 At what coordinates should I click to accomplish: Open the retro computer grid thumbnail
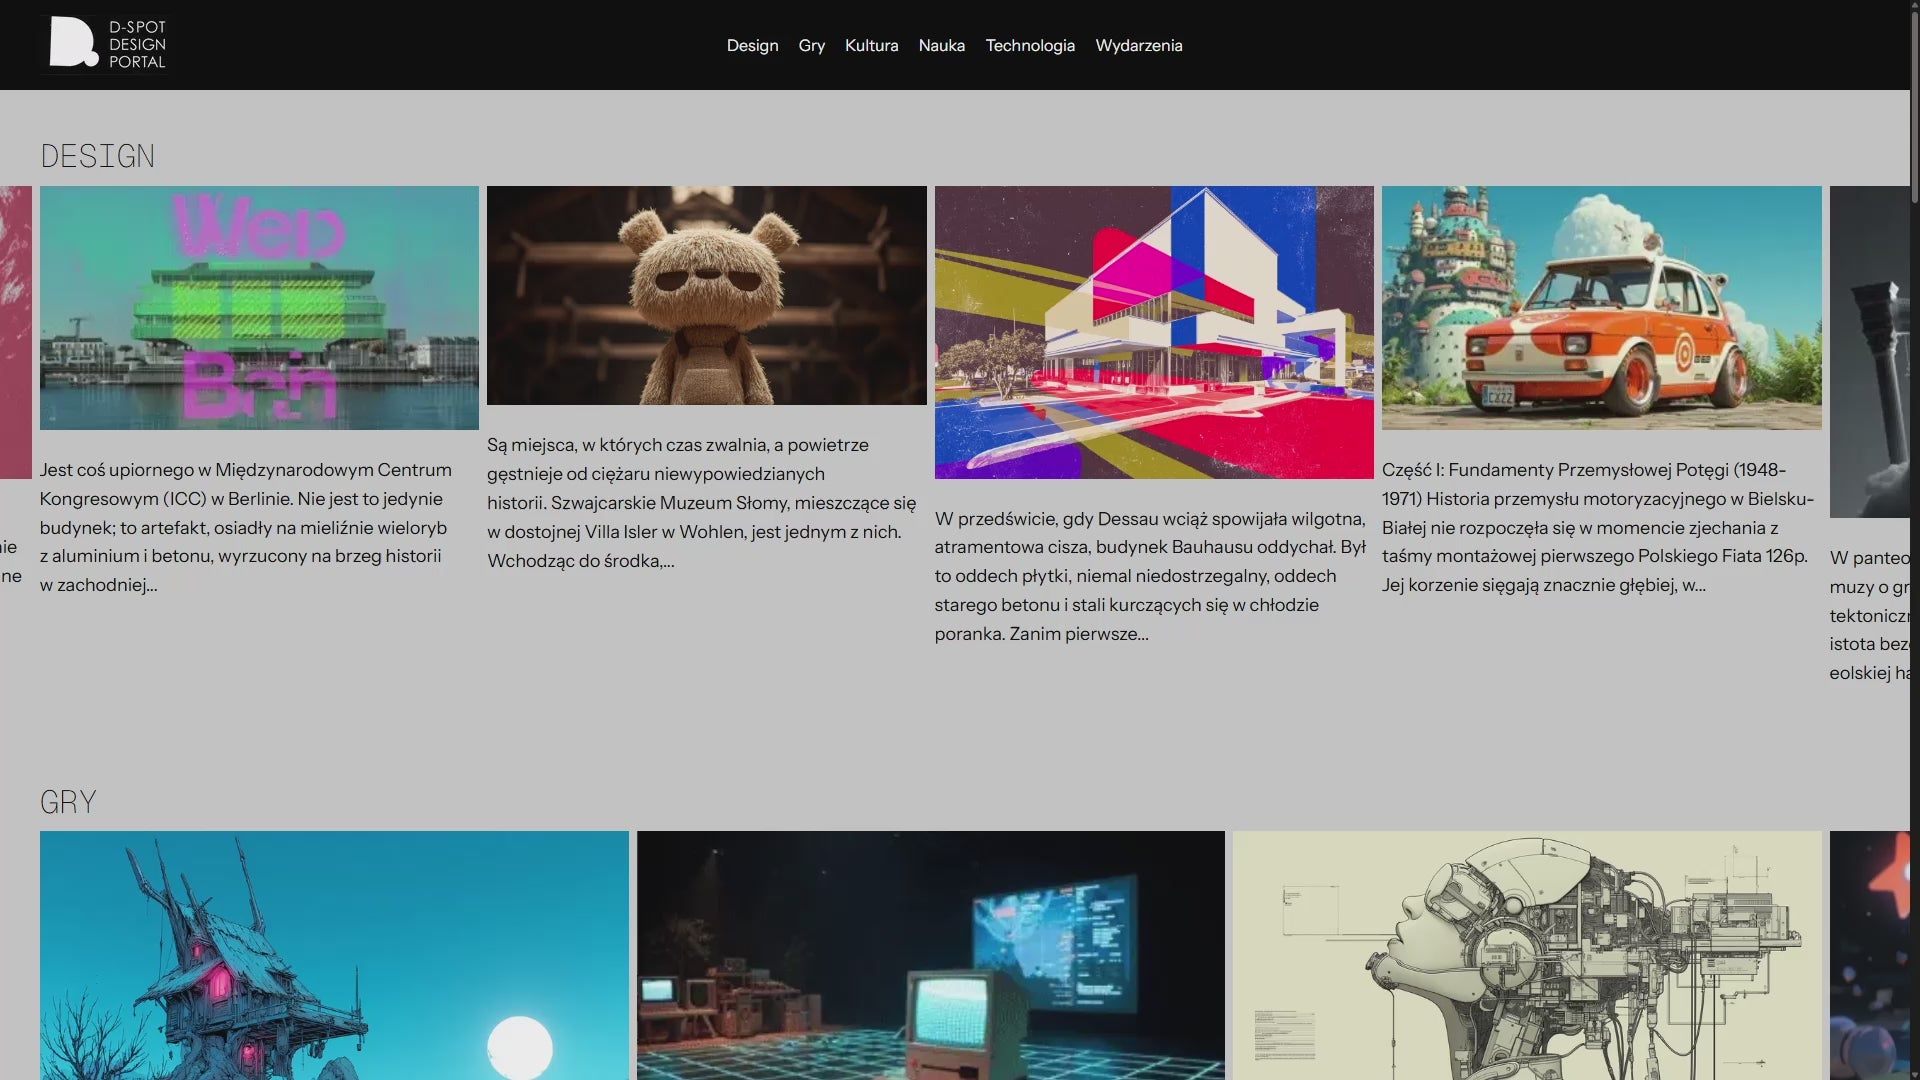930,955
